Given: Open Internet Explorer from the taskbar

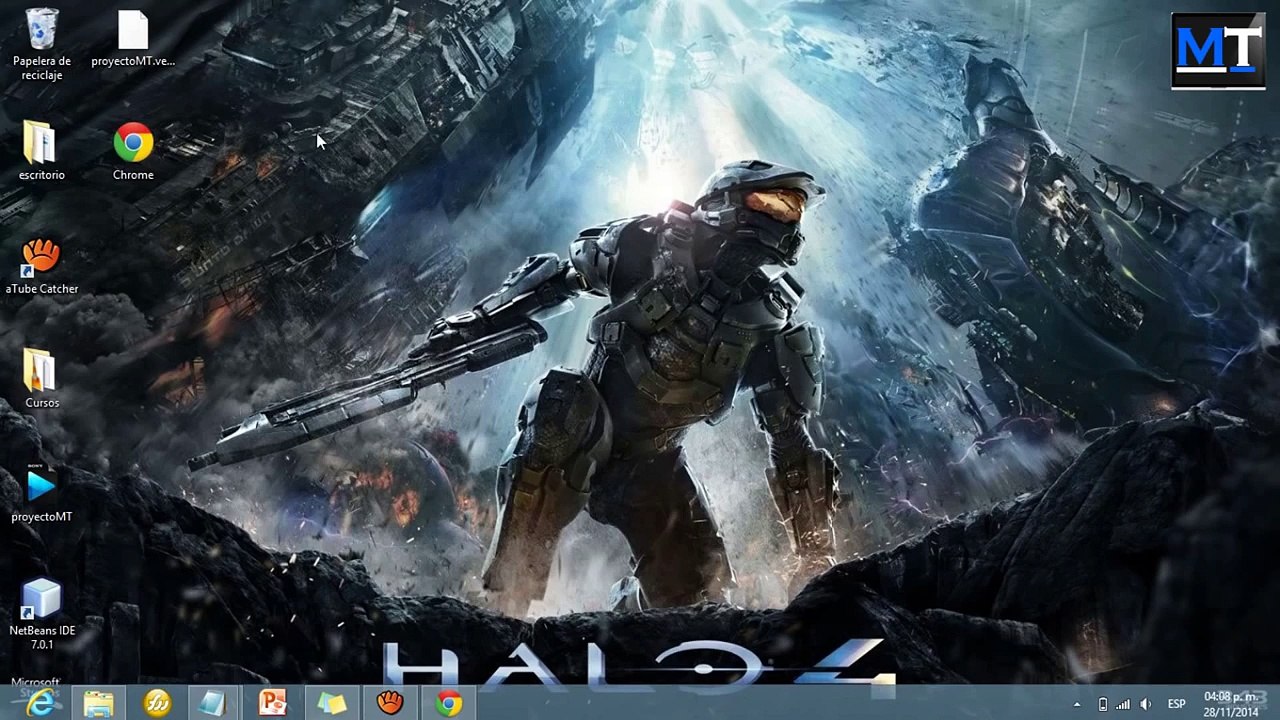Looking at the screenshot, I should [x=41, y=704].
